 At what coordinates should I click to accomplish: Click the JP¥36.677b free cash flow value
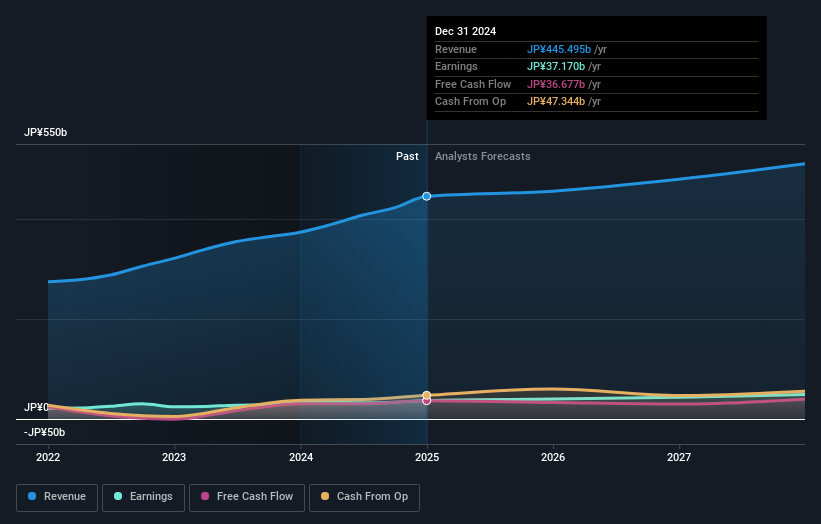[556, 84]
